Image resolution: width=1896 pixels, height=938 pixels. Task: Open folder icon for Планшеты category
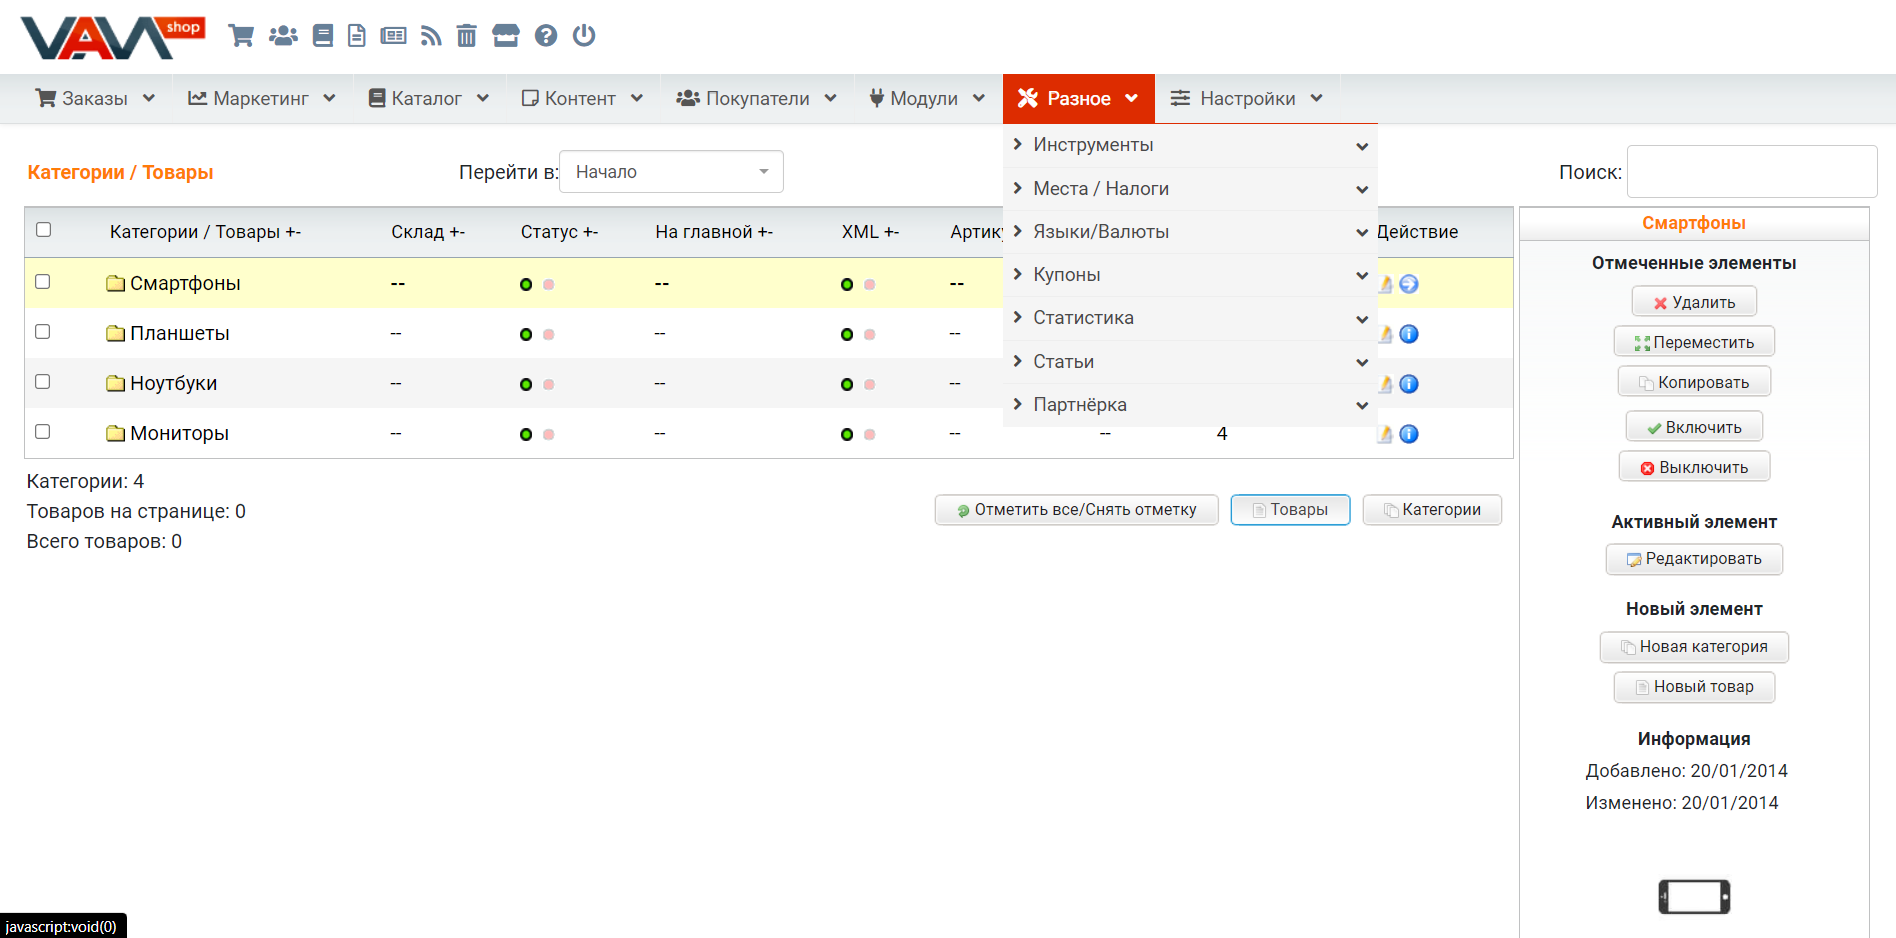click(116, 334)
